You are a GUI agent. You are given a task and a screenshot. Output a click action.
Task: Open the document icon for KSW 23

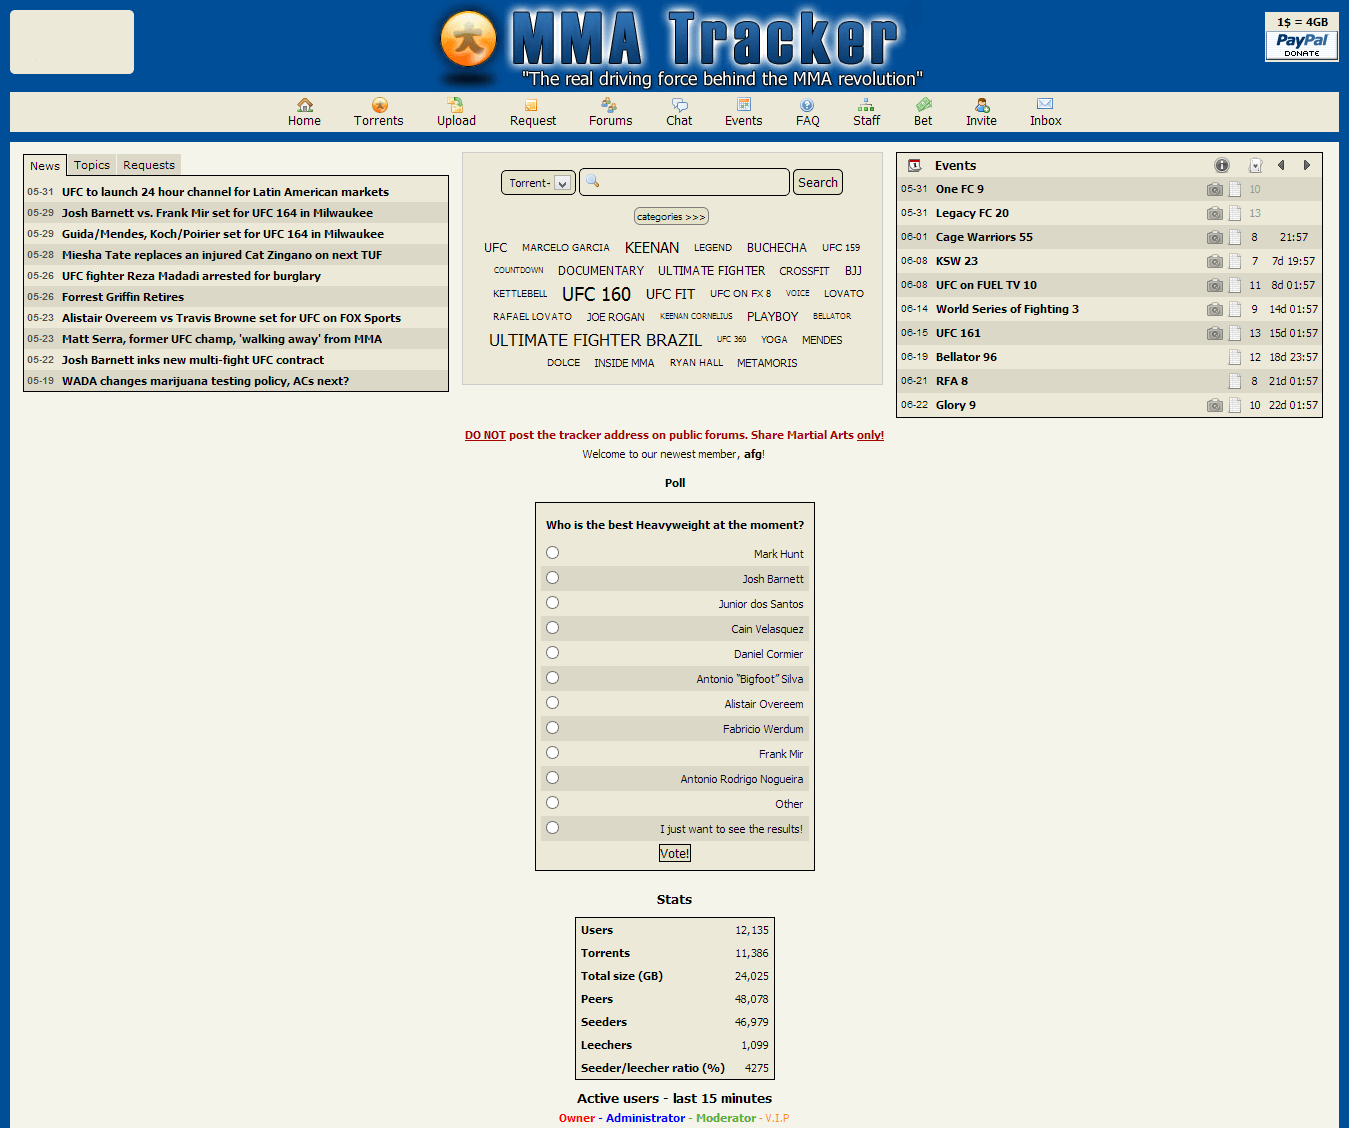[x=1235, y=261]
